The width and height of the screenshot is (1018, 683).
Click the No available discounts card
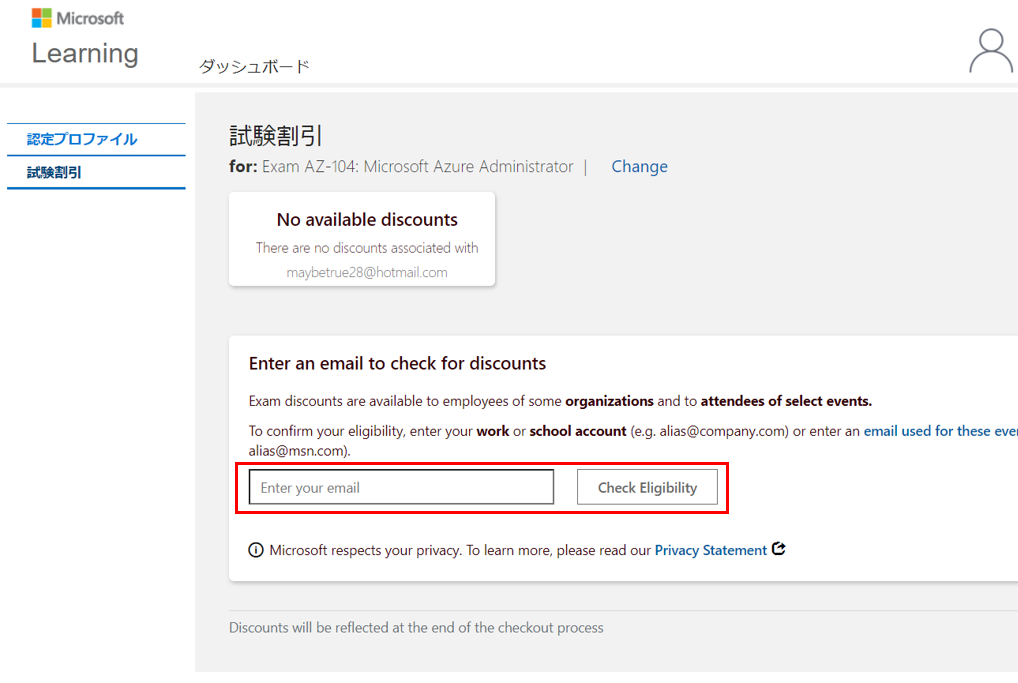coord(362,239)
